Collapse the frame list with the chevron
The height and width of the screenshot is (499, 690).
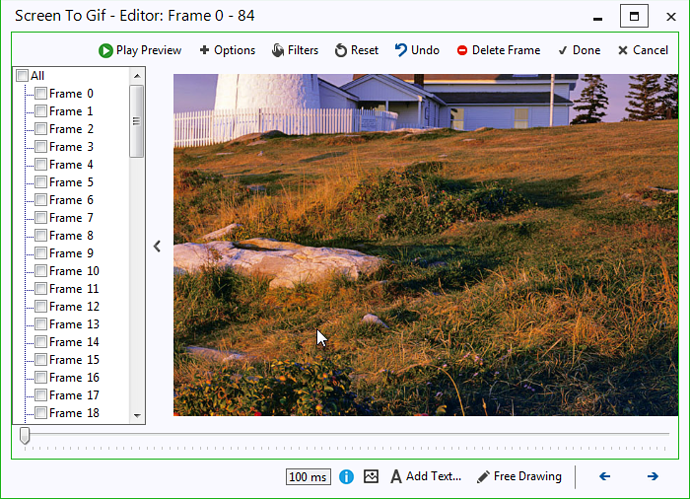(x=157, y=246)
